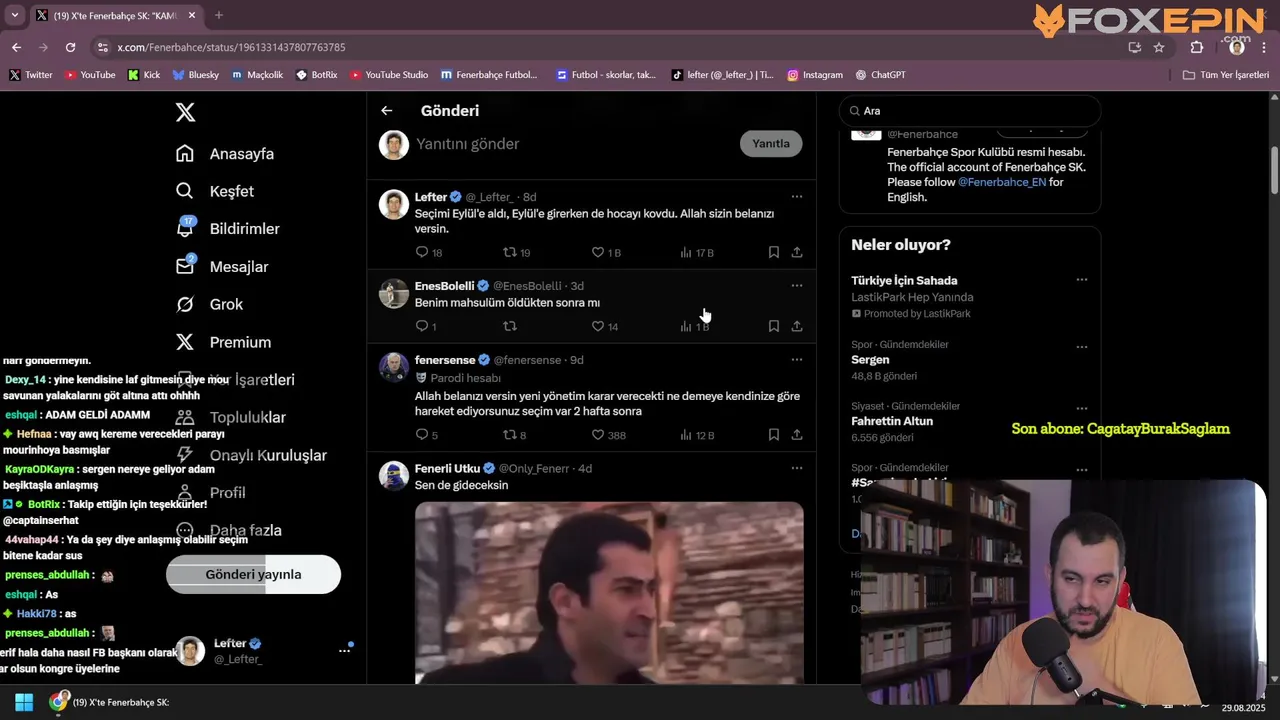
Task: Focus the Ara search field
Action: [x=970, y=111]
